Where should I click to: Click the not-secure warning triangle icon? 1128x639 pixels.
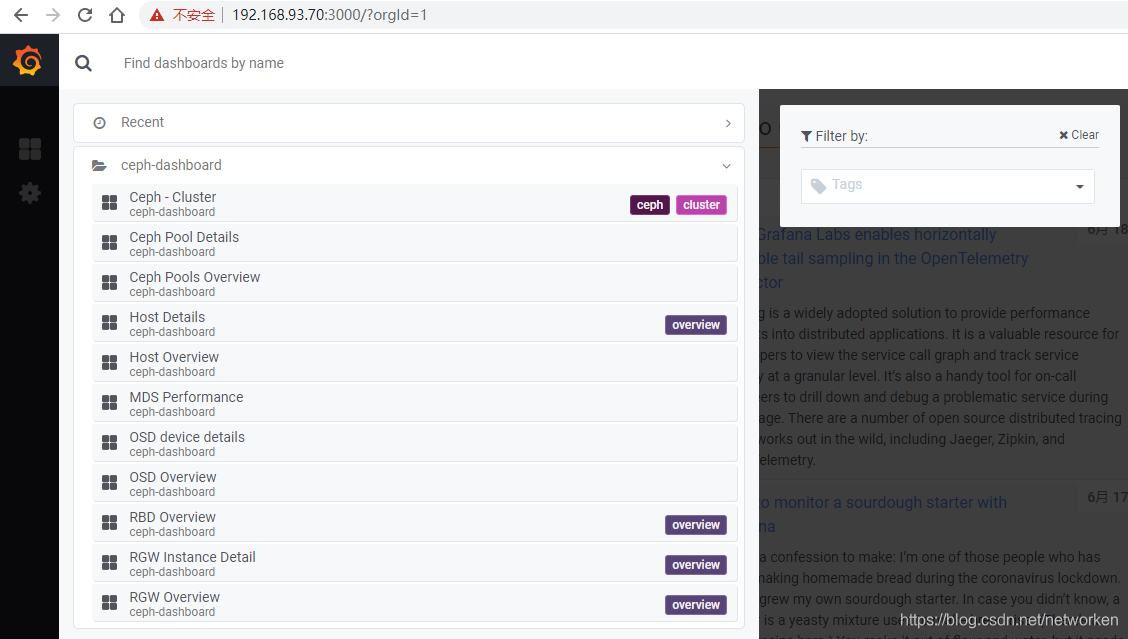pyautogui.click(x=157, y=15)
